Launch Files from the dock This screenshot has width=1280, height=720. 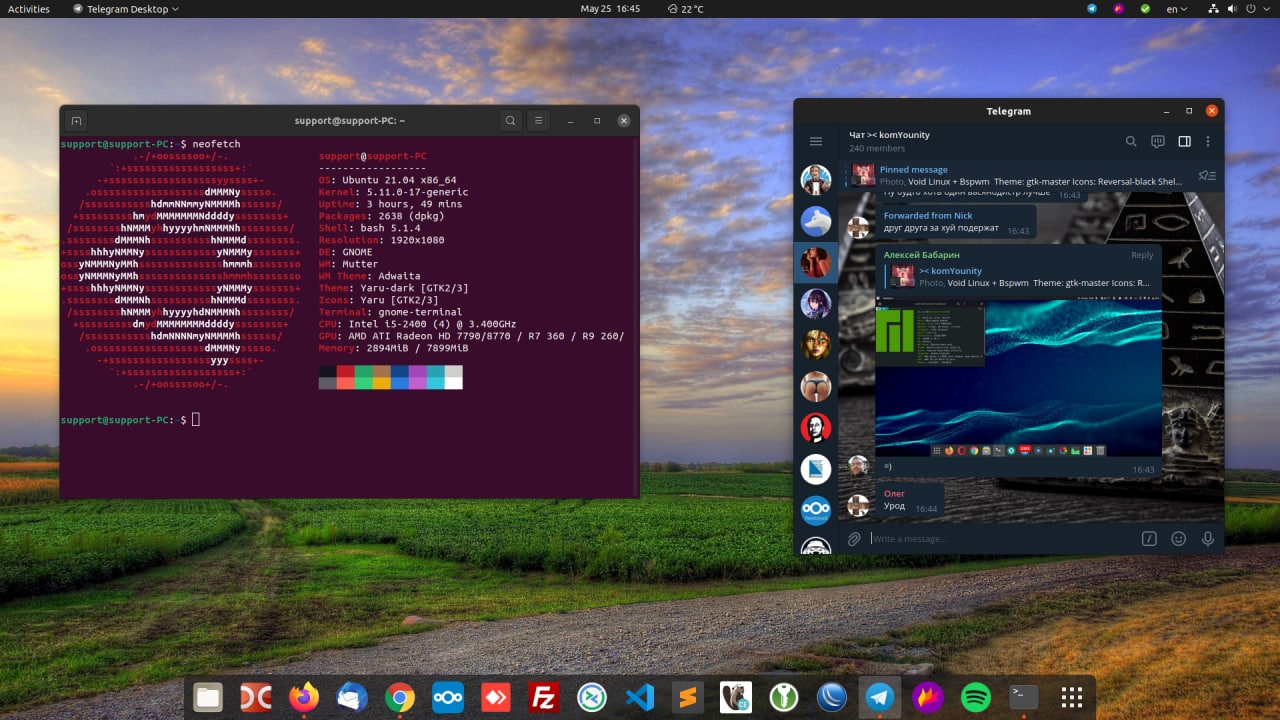click(208, 697)
